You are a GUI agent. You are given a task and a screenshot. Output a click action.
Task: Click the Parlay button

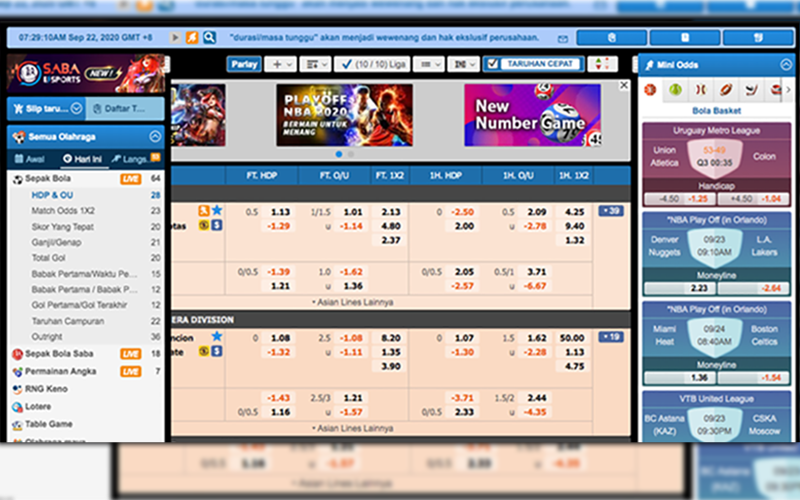[243, 64]
